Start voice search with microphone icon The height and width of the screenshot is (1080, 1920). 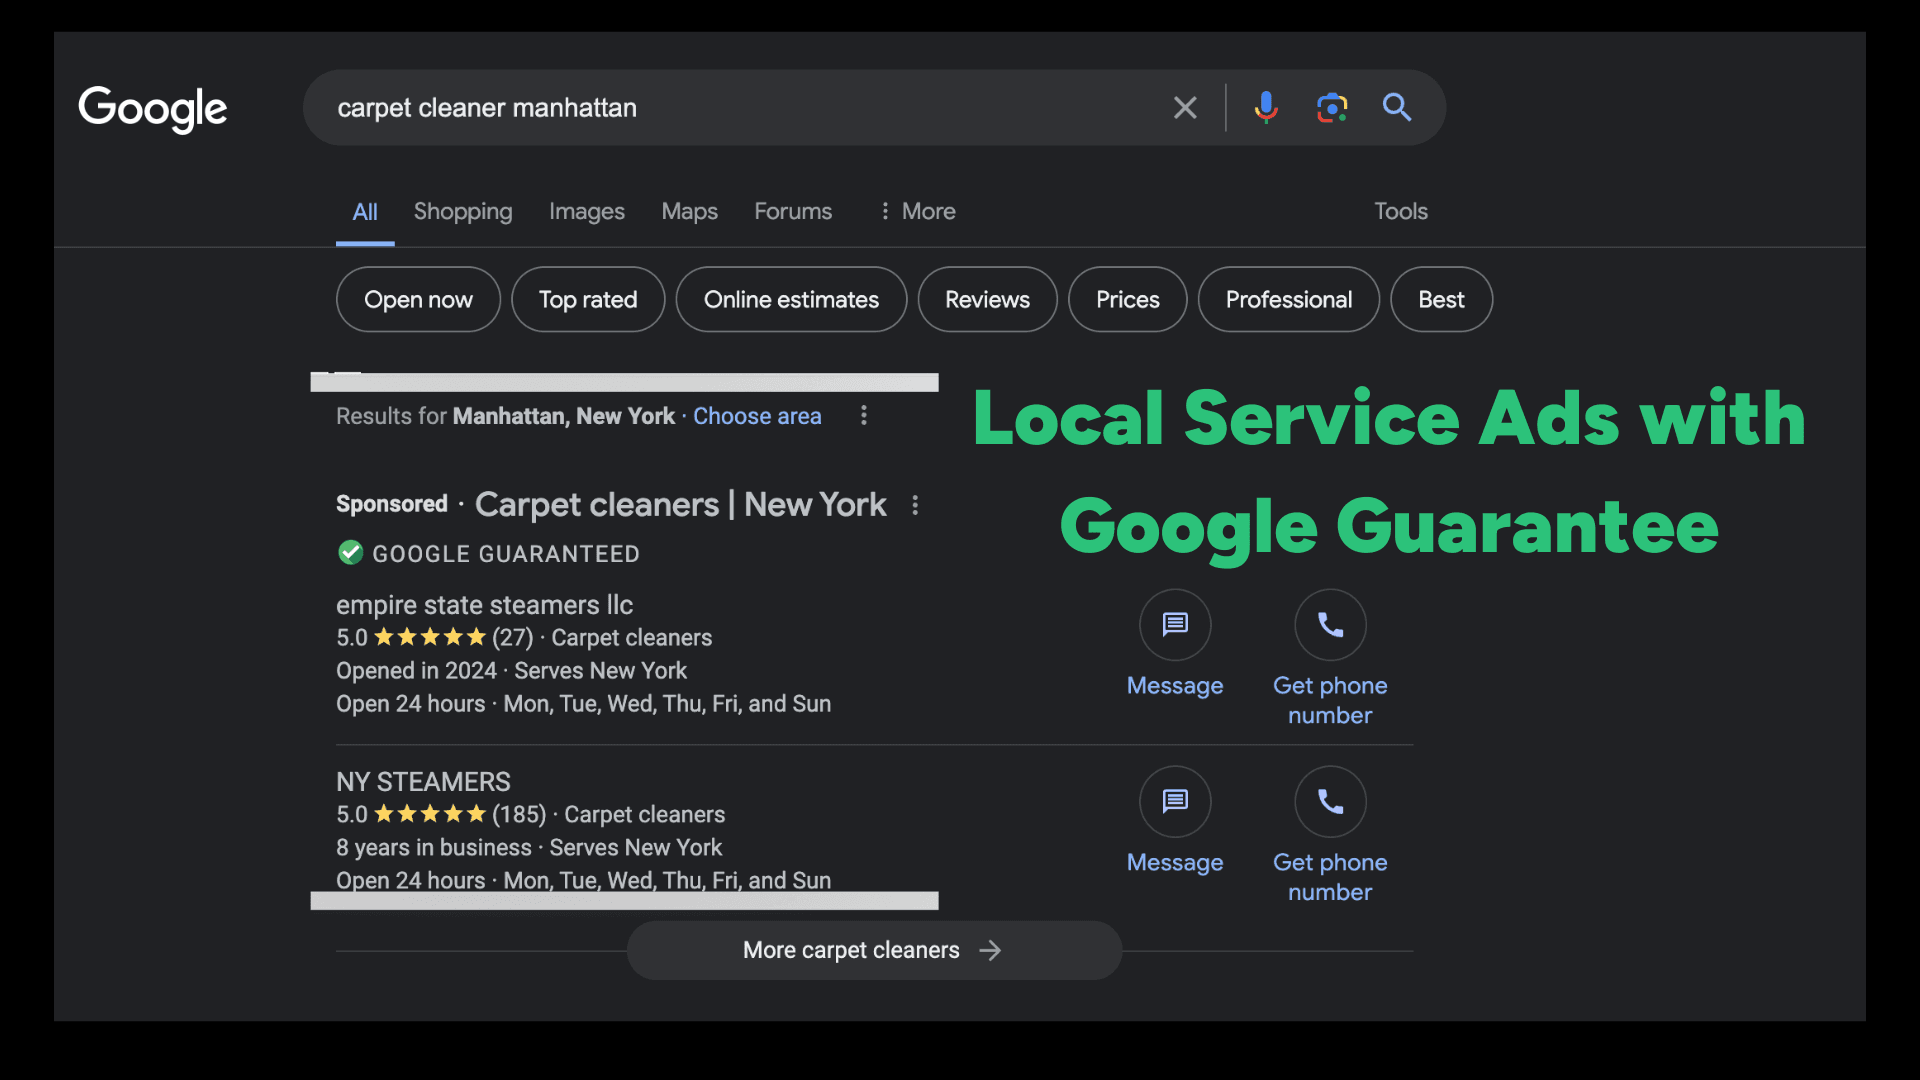(x=1266, y=107)
